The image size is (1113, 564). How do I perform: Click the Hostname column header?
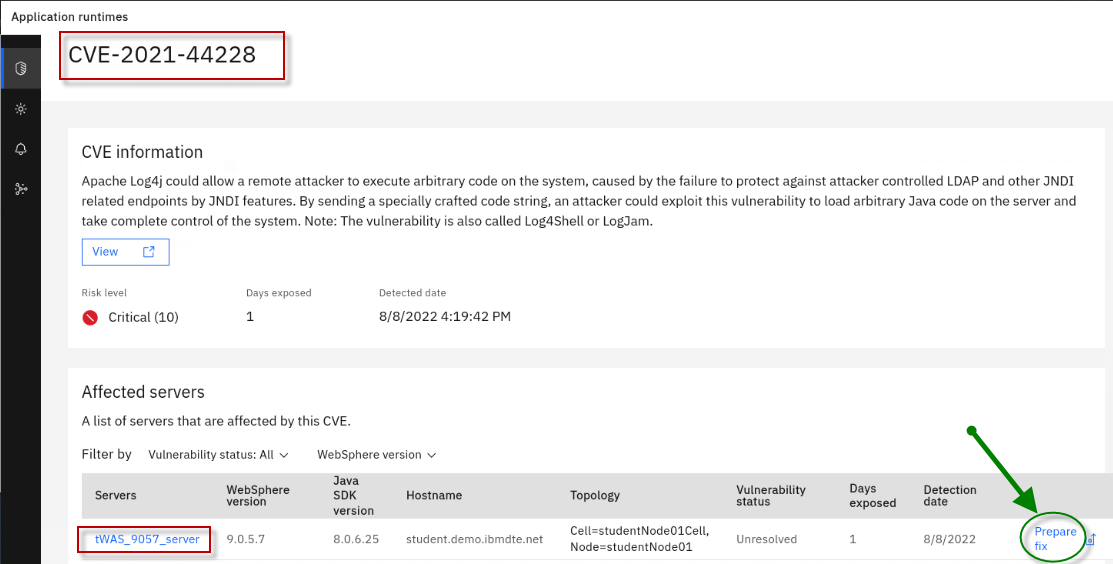point(435,495)
